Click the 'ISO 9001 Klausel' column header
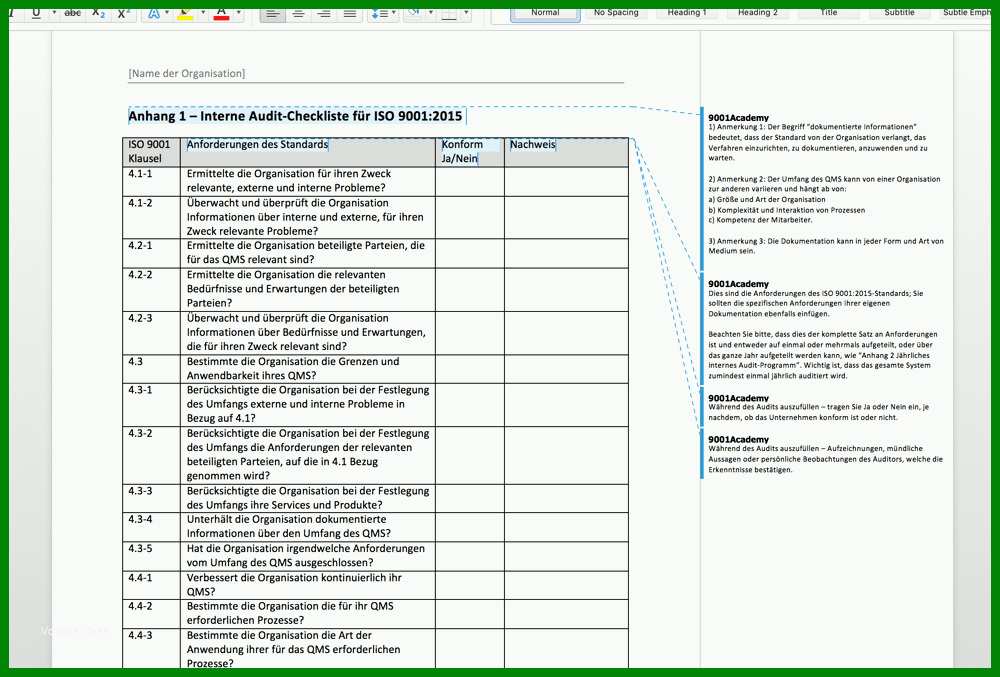This screenshot has height=677, width=1000. coord(149,151)
